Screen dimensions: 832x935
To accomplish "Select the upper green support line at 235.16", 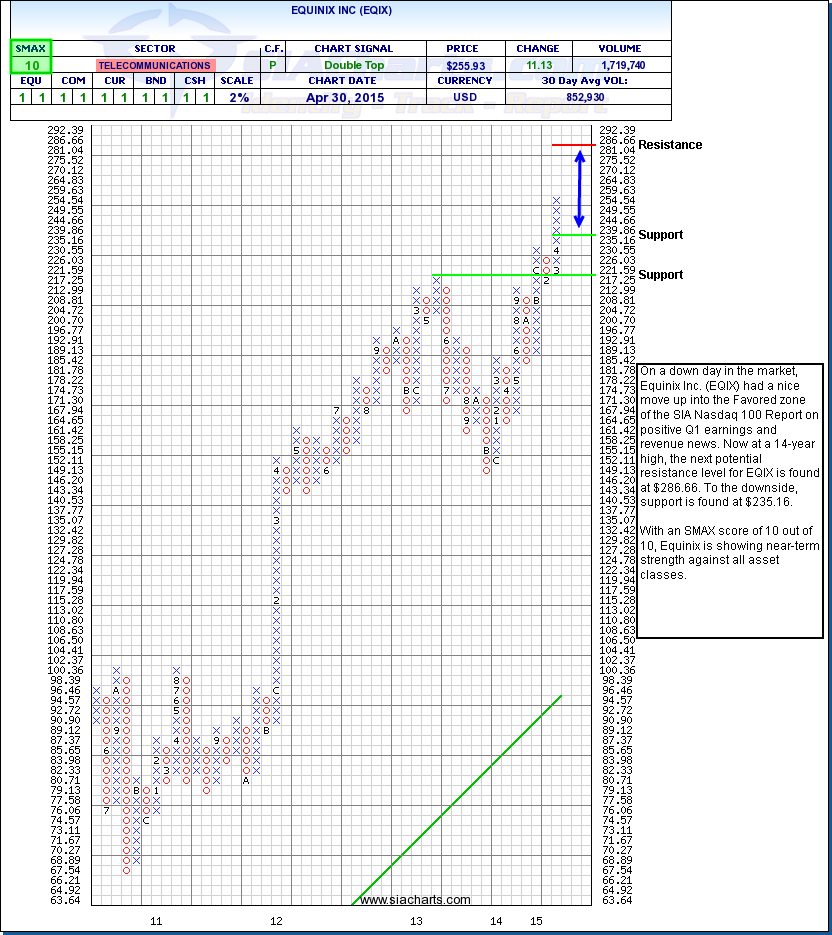I will pos(574,234).
